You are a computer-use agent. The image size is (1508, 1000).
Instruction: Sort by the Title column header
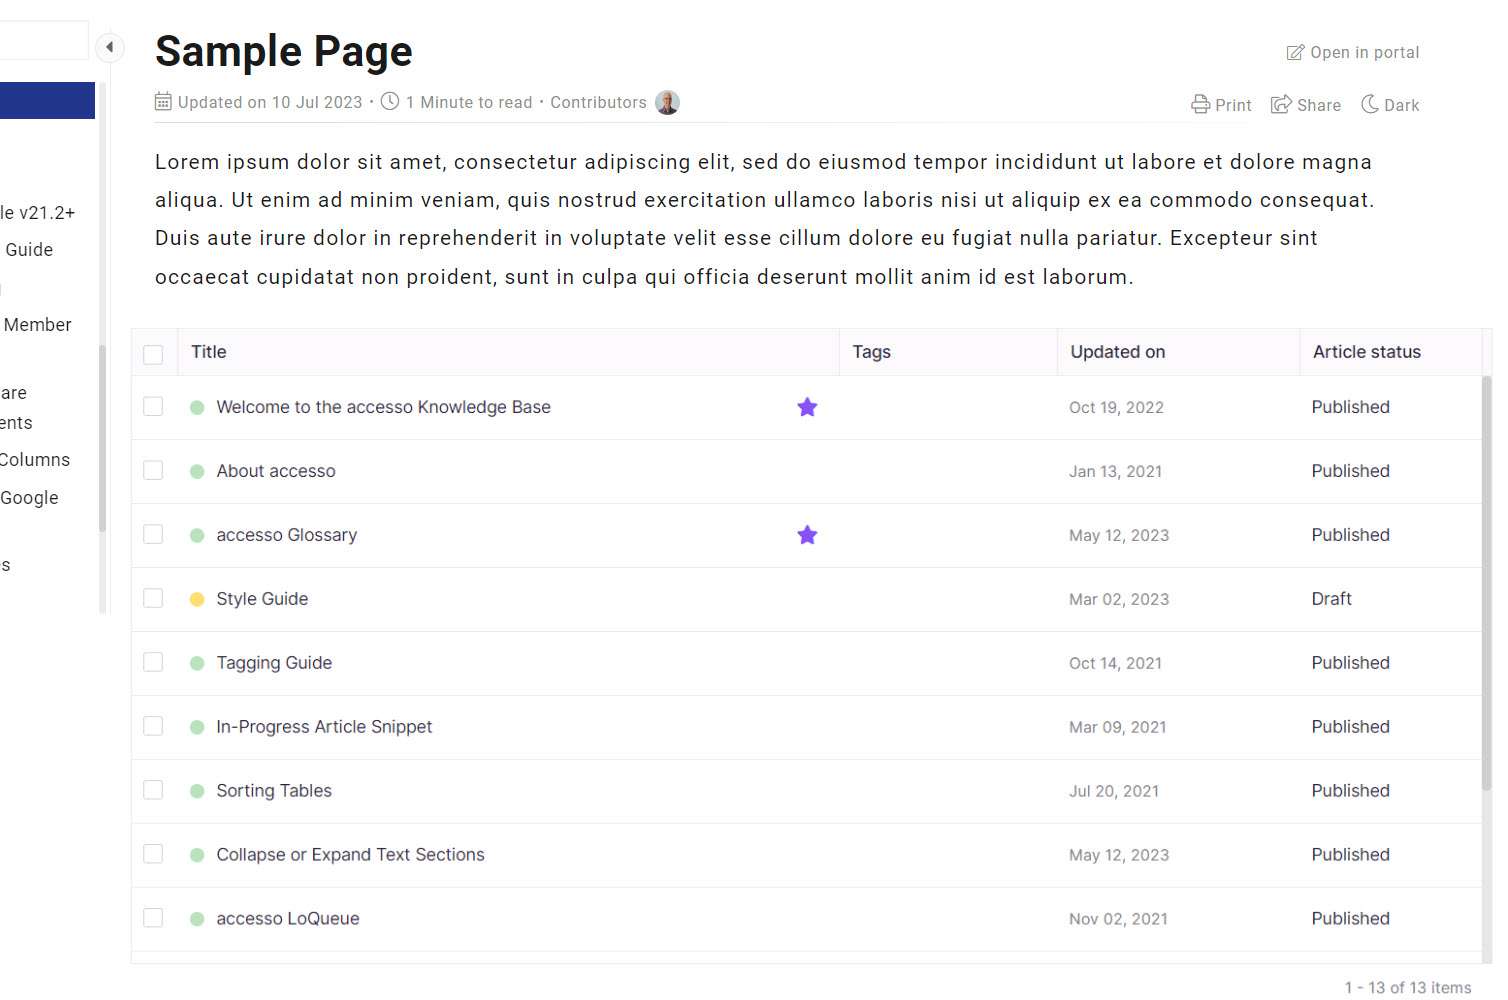coord(209,352)
